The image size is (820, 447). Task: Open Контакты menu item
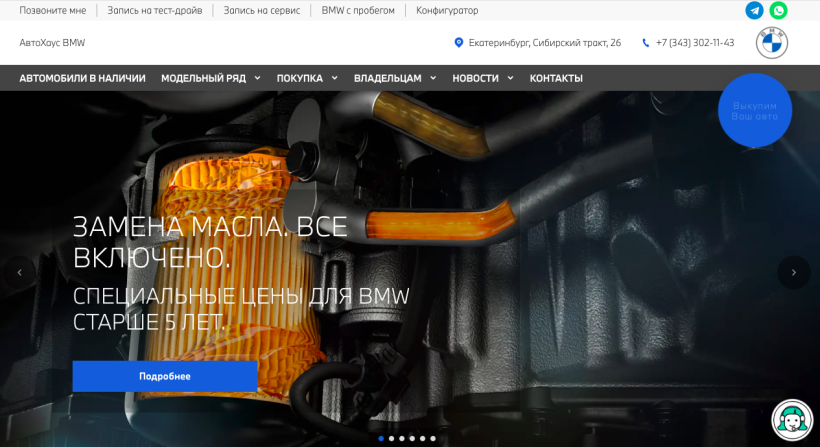click(x=556, y=78)
